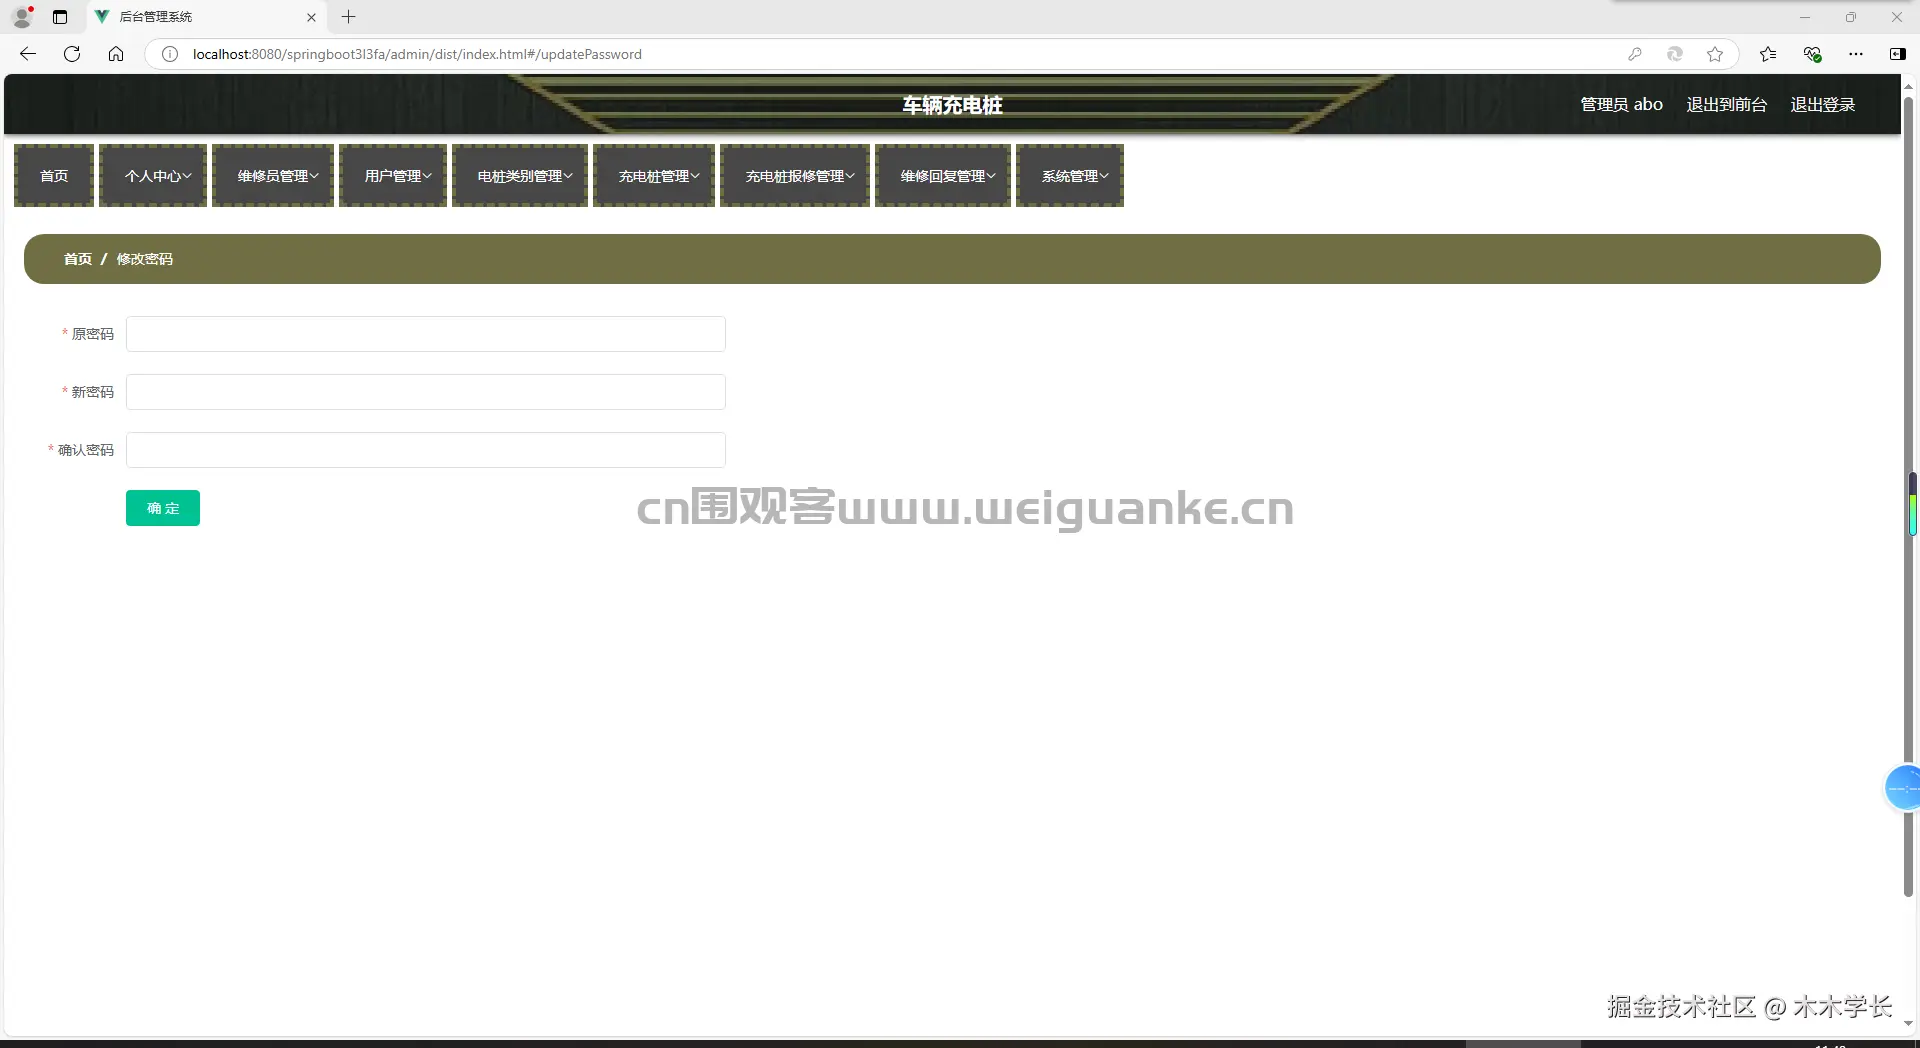Click 退出登录 to log out

(1822, 104)
